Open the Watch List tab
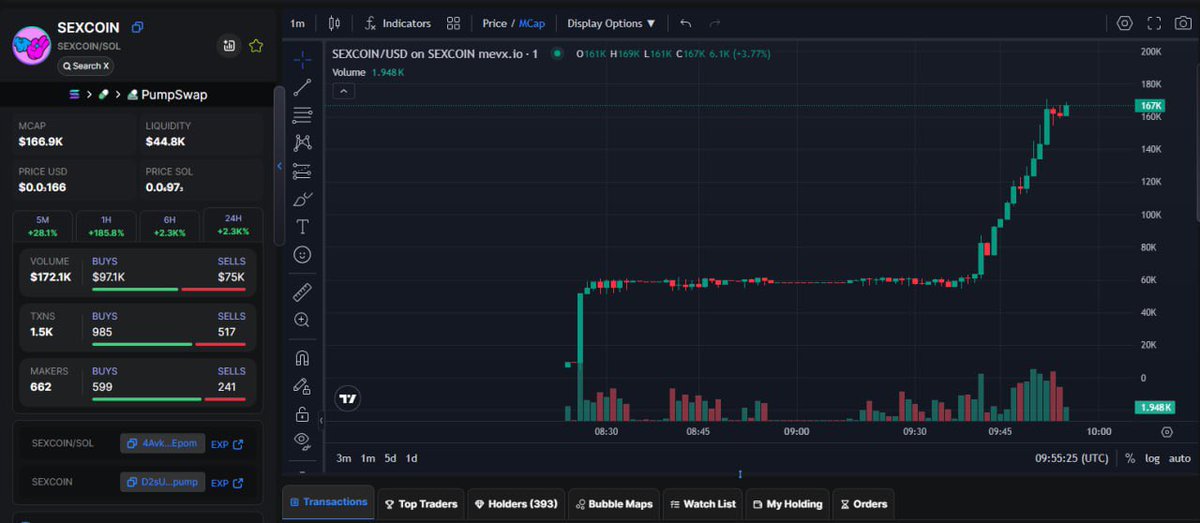The height and width of the screenshot is (523, 1200). click(703, 504)
